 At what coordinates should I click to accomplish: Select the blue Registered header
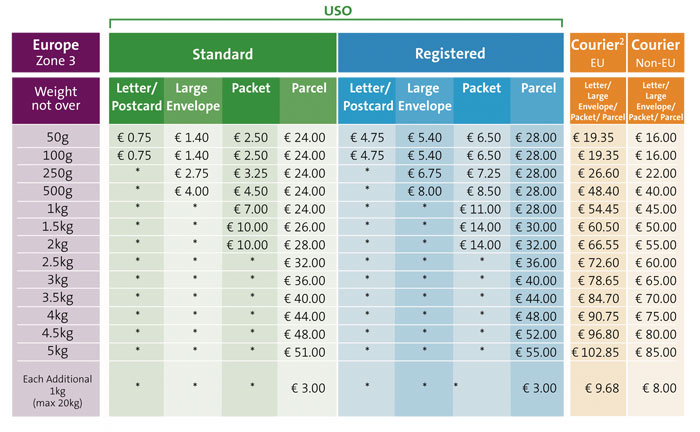pos(450,53)
